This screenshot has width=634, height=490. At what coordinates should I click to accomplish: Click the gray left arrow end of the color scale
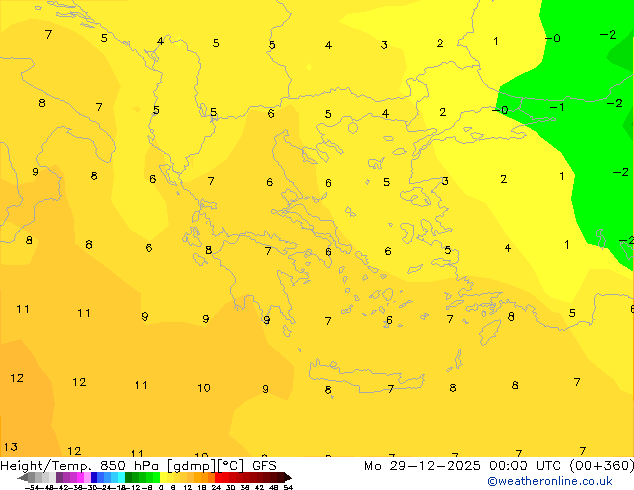23,478
